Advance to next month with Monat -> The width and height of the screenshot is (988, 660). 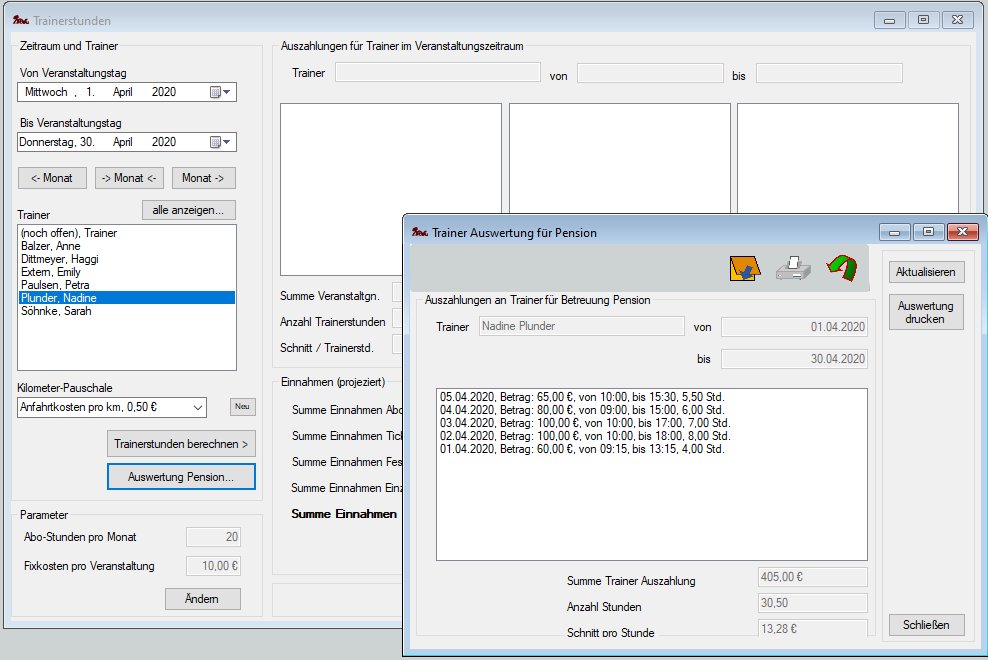(204, 178)
